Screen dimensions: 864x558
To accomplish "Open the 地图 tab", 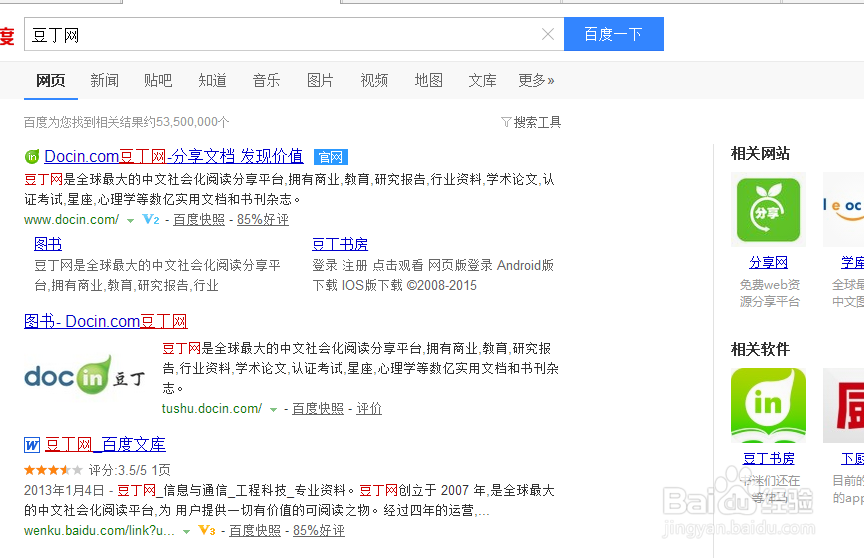I will [428, 80].
